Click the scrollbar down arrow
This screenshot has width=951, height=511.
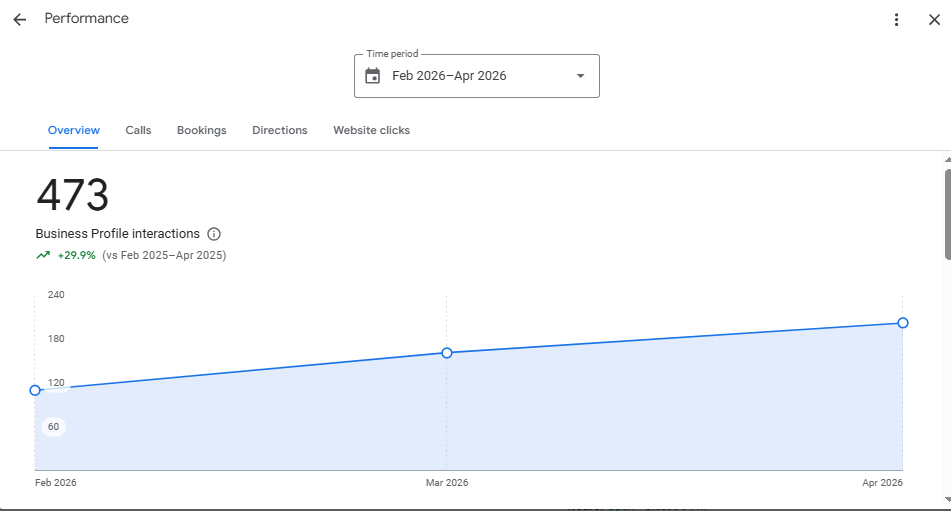pyautogui.click(x=947, y=500)
